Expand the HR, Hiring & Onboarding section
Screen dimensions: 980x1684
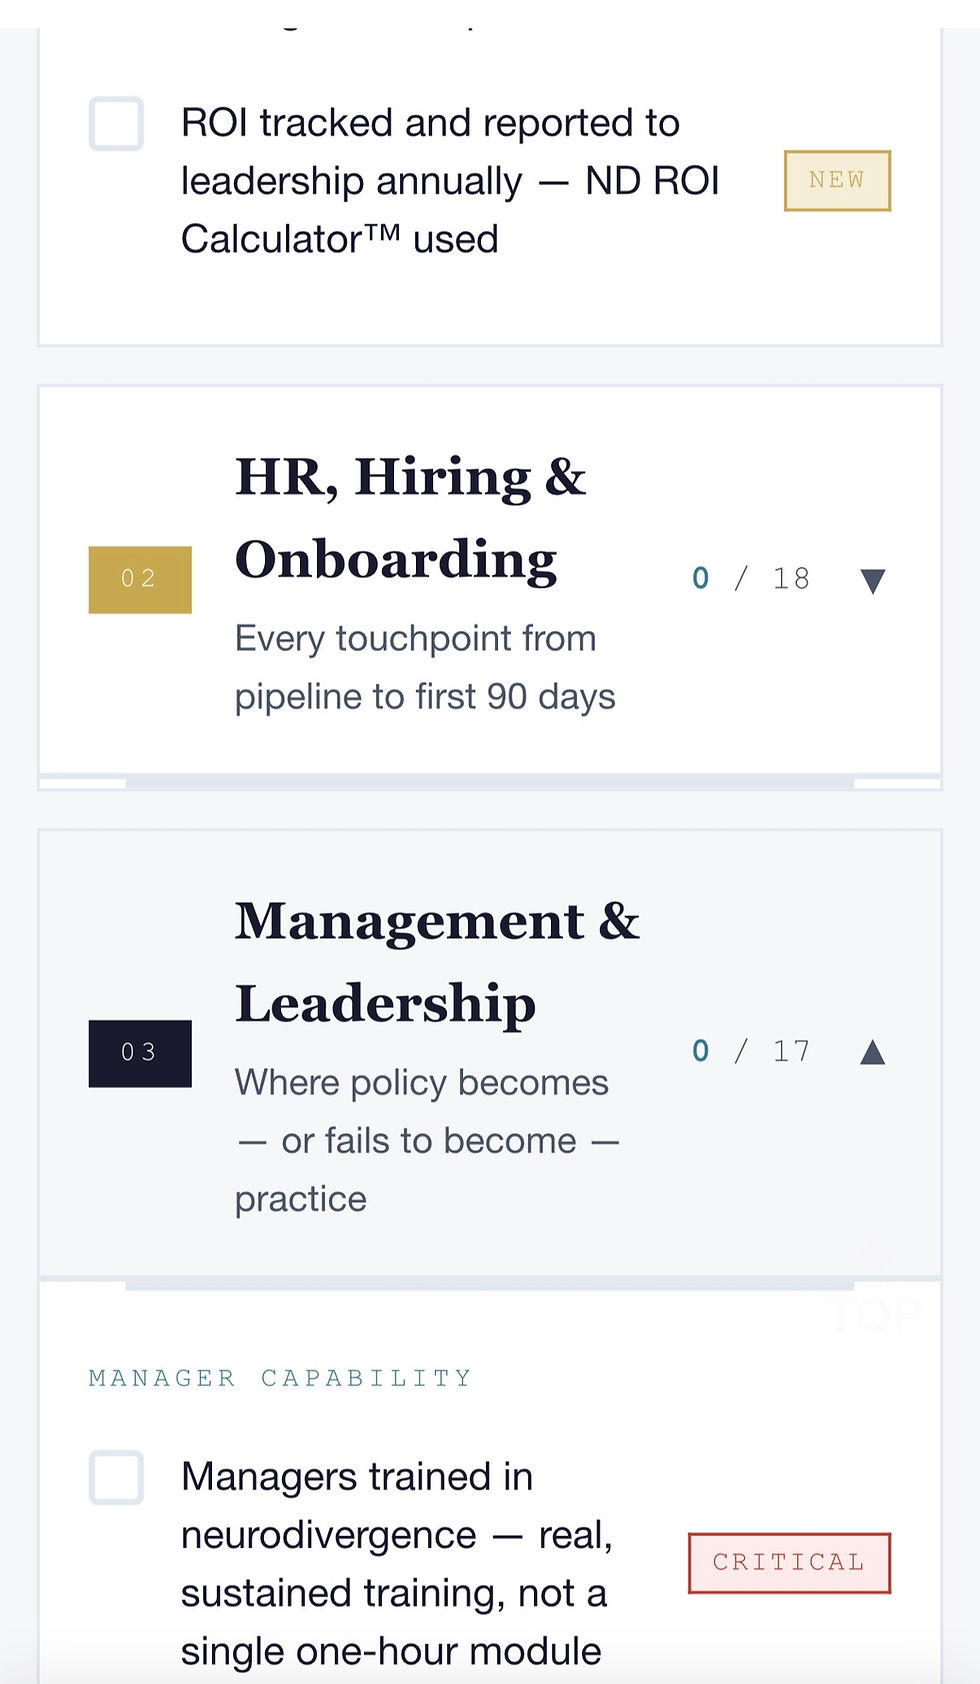pos(872,578)
